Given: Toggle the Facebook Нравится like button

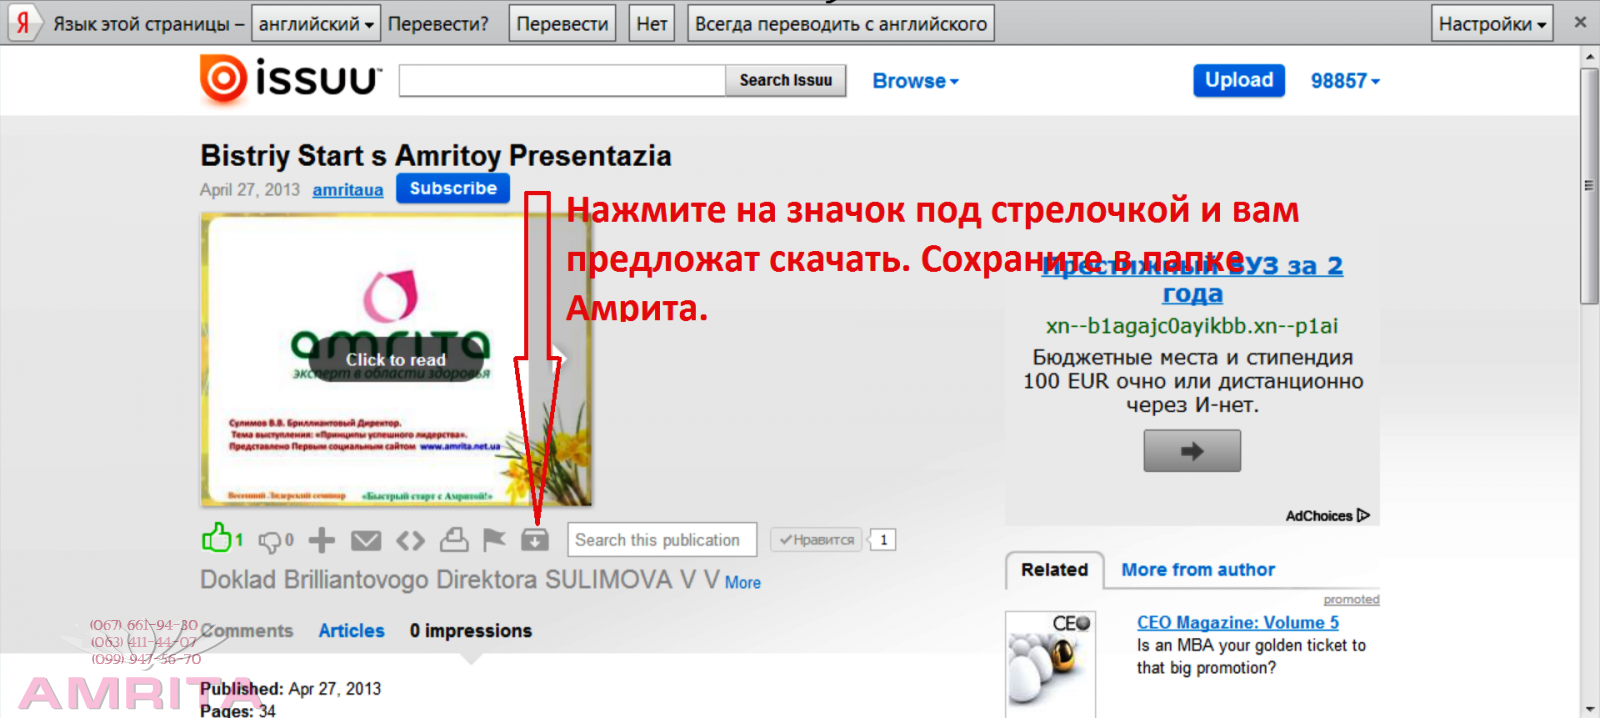Looking at the screenshot, I should pos(817,540).
